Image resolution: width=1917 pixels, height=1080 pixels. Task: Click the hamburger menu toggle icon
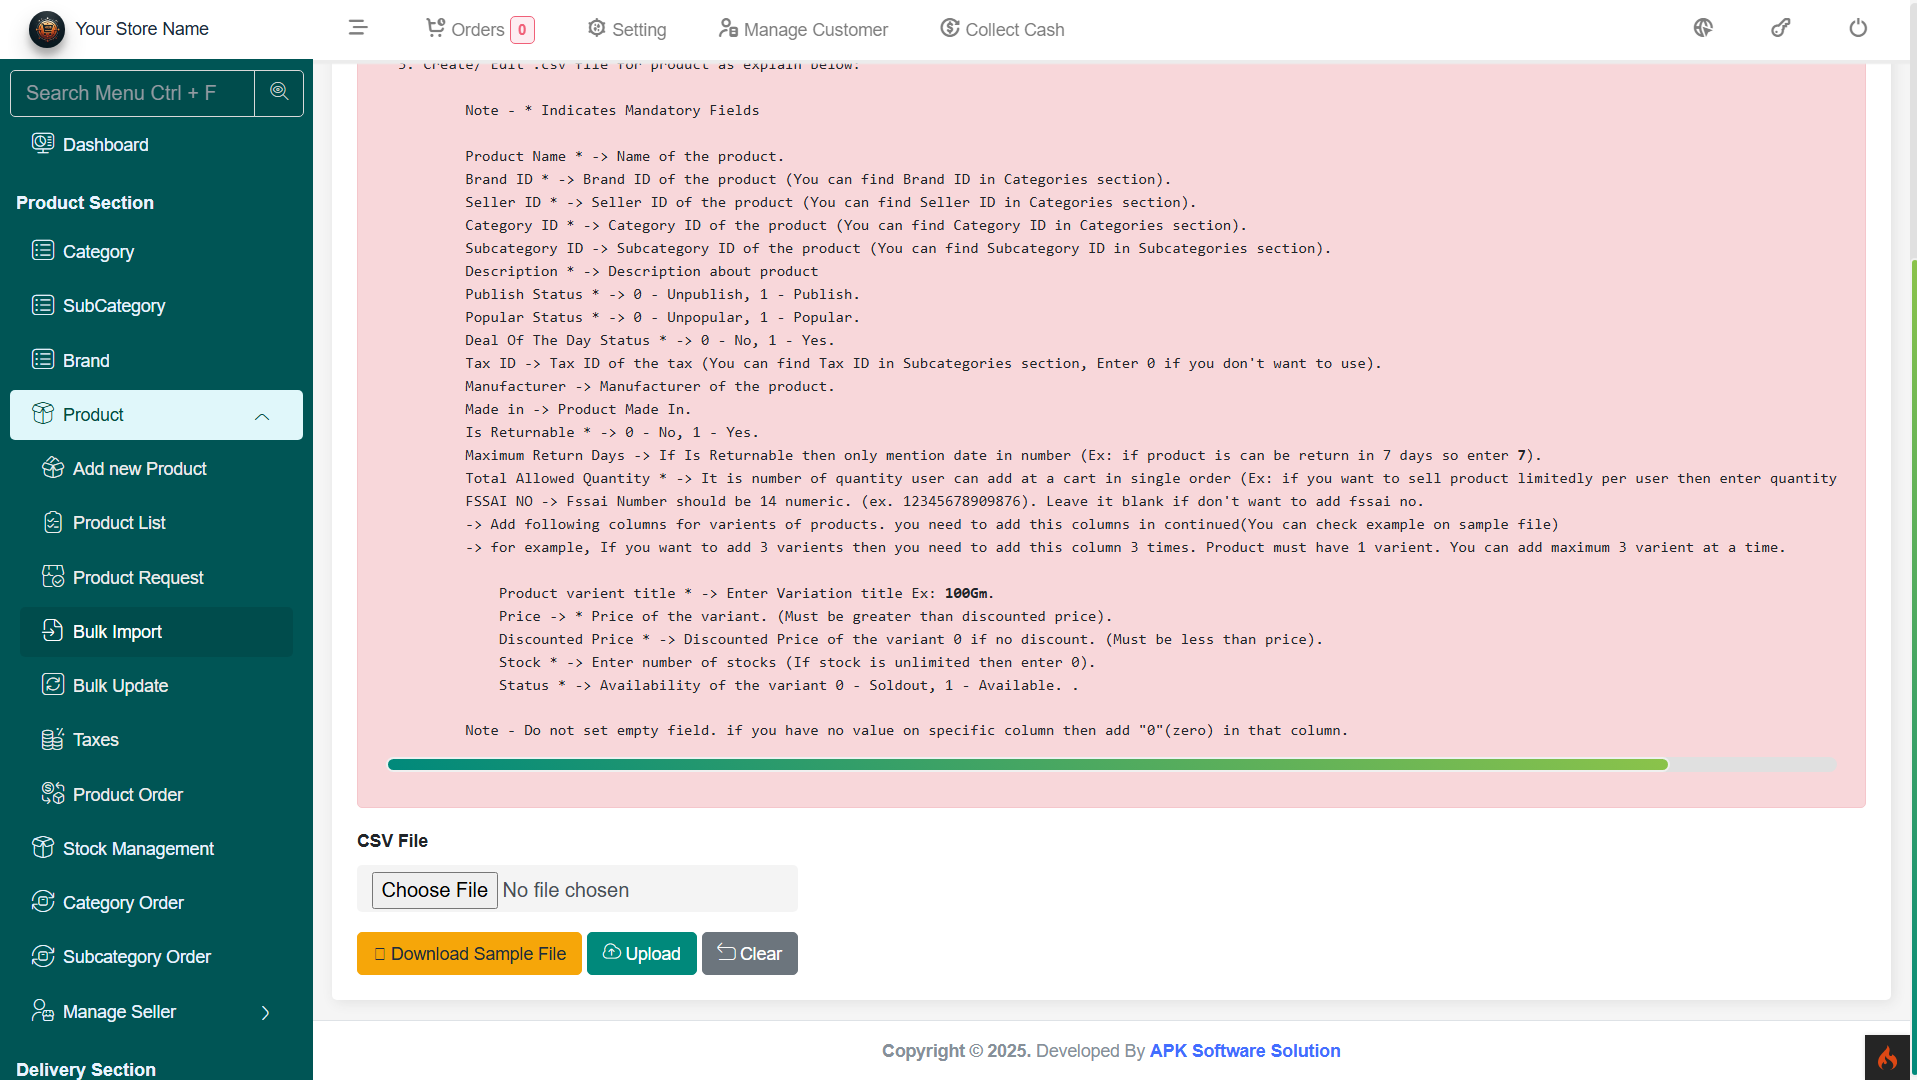point(358,28)
